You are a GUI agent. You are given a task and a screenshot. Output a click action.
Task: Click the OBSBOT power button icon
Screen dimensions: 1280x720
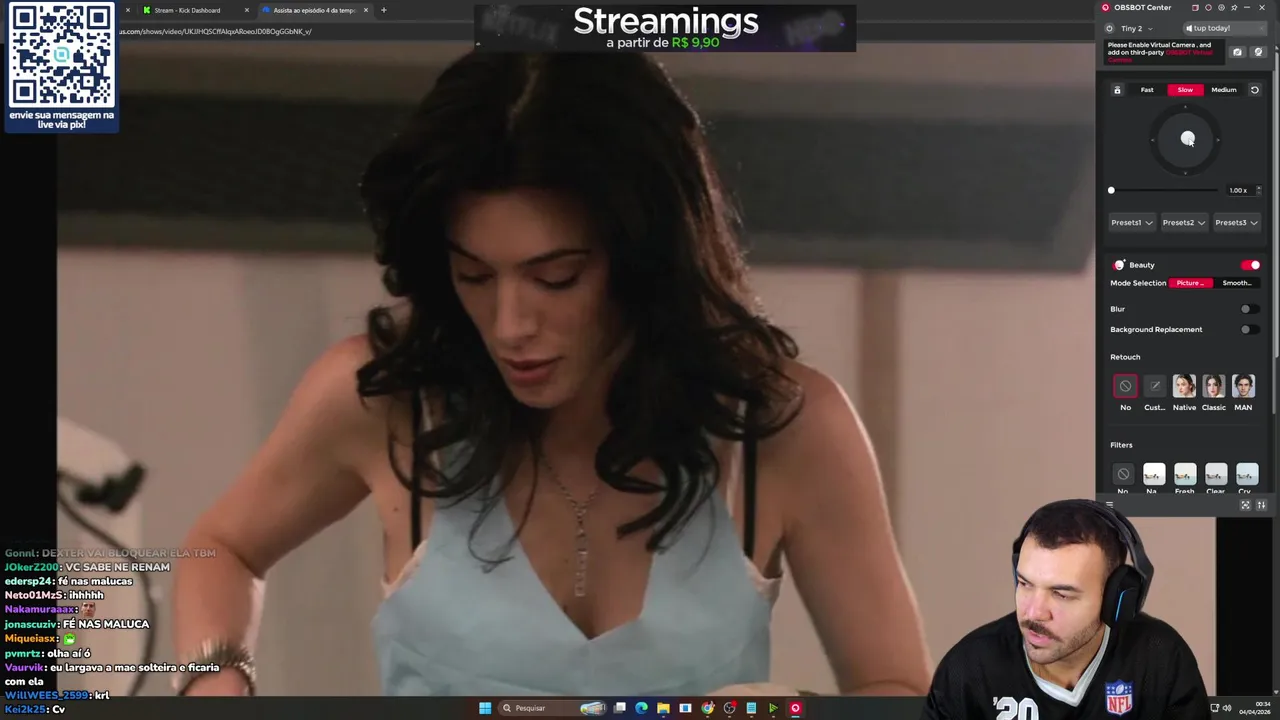[1110, 28]
